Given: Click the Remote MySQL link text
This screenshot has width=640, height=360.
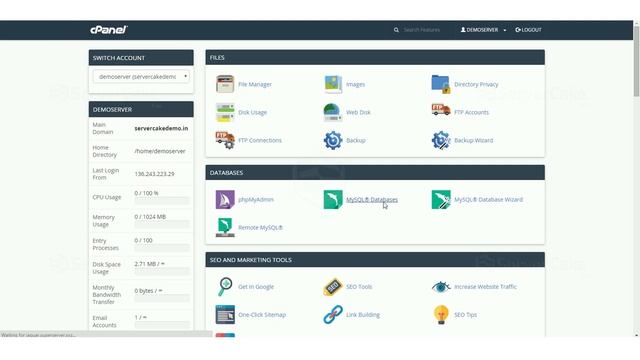Looking at the screenshot, I should coord(260,228).
